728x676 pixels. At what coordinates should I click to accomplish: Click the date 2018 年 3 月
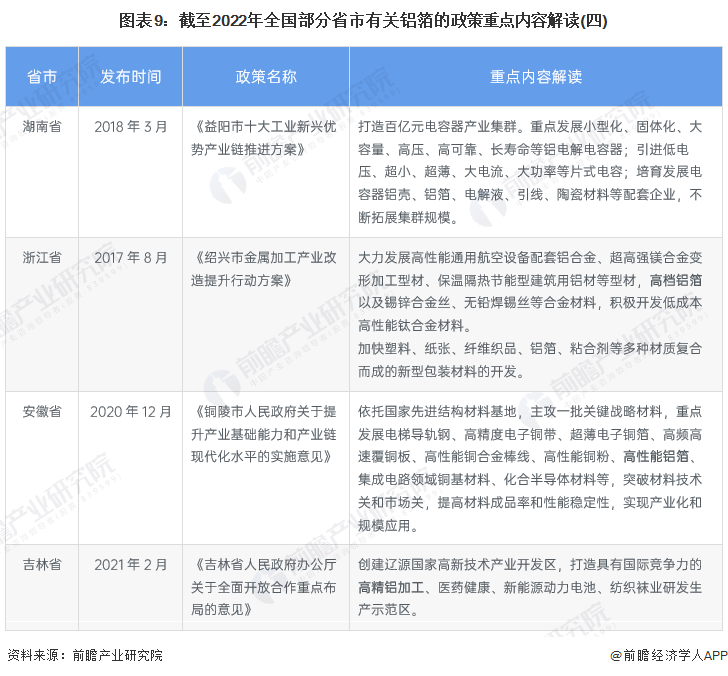coord(130,126)
